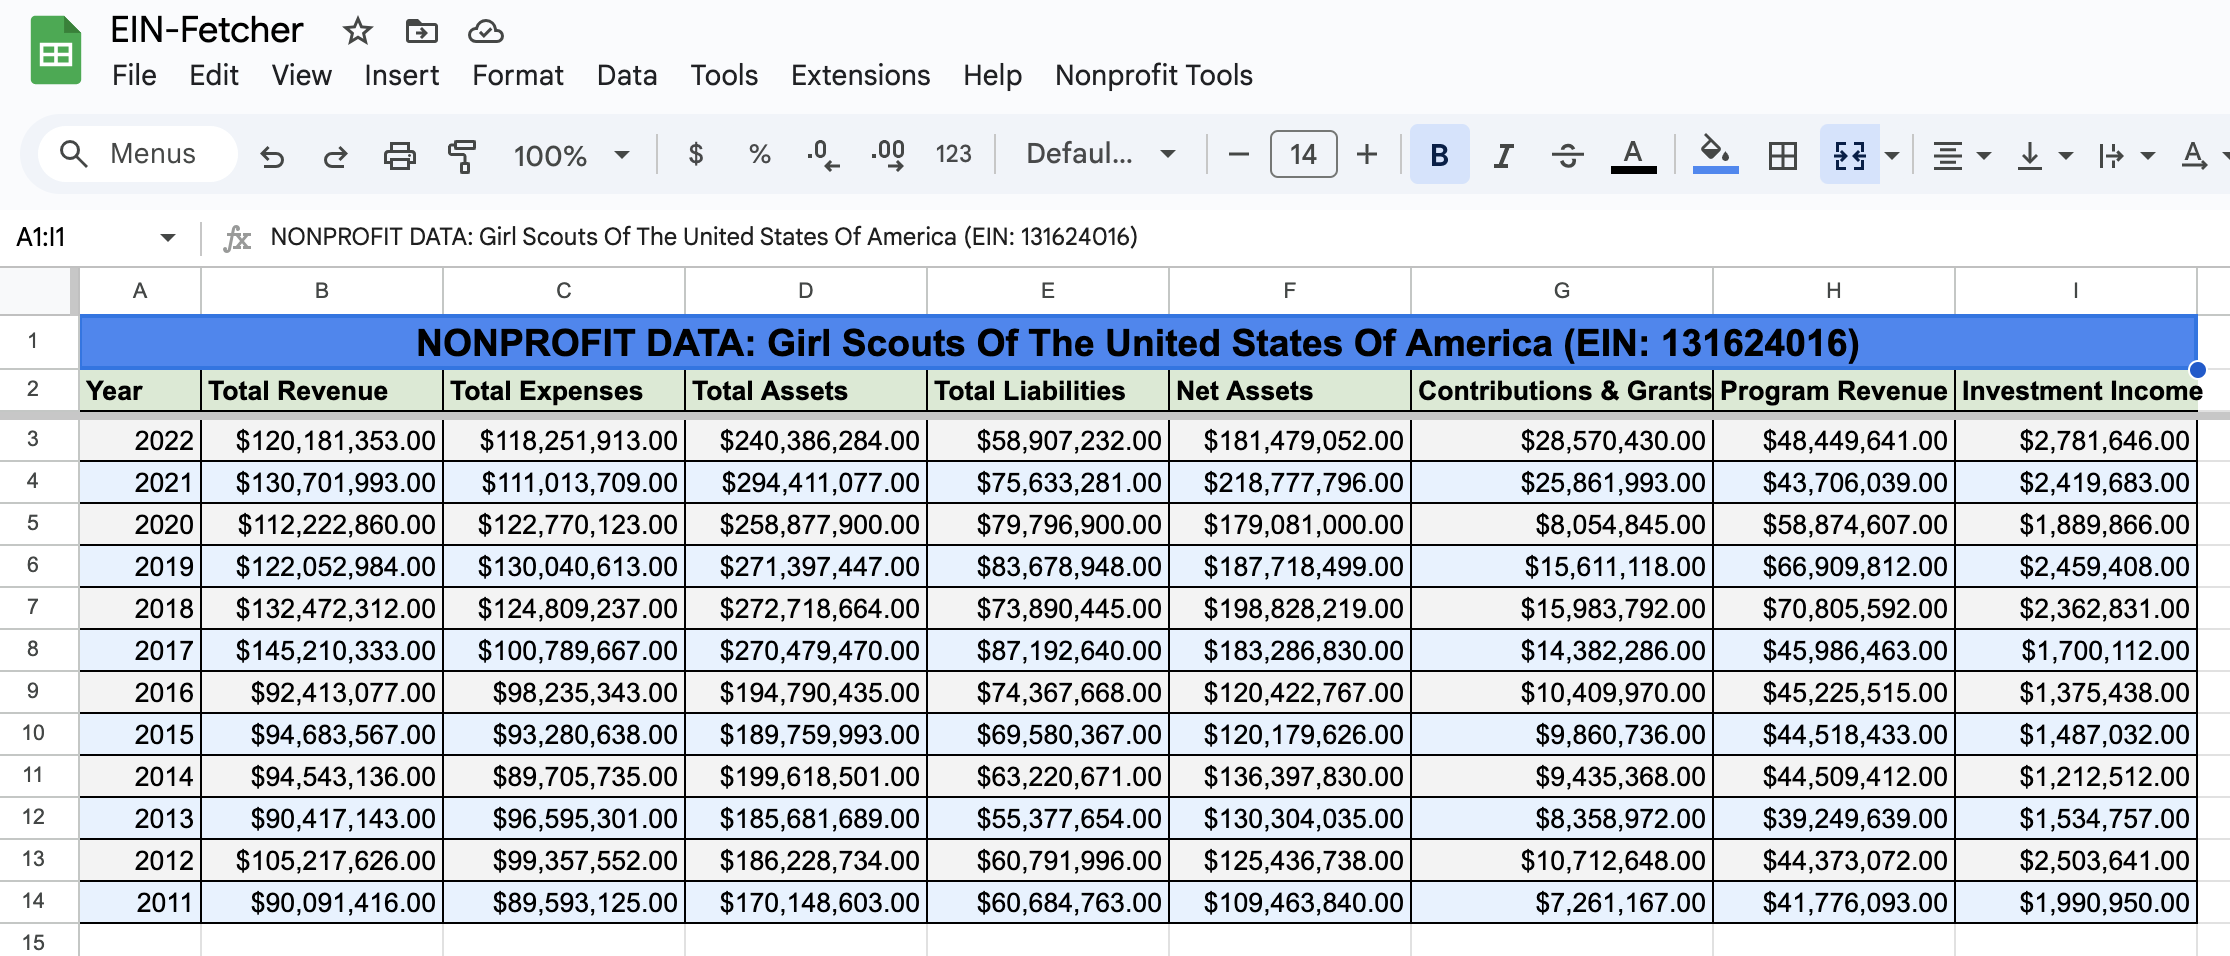Toggle Bold formatting
This screenshot has height=956, width=2230.
click(1439, 154)
